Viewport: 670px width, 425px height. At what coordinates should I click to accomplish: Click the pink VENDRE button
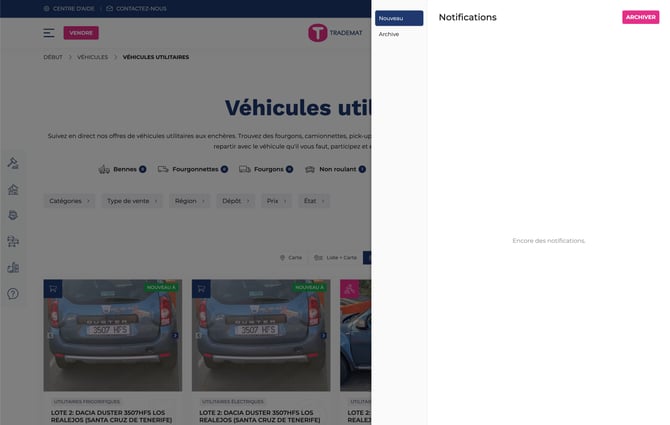pyautogui.click(x=81, y=33)
